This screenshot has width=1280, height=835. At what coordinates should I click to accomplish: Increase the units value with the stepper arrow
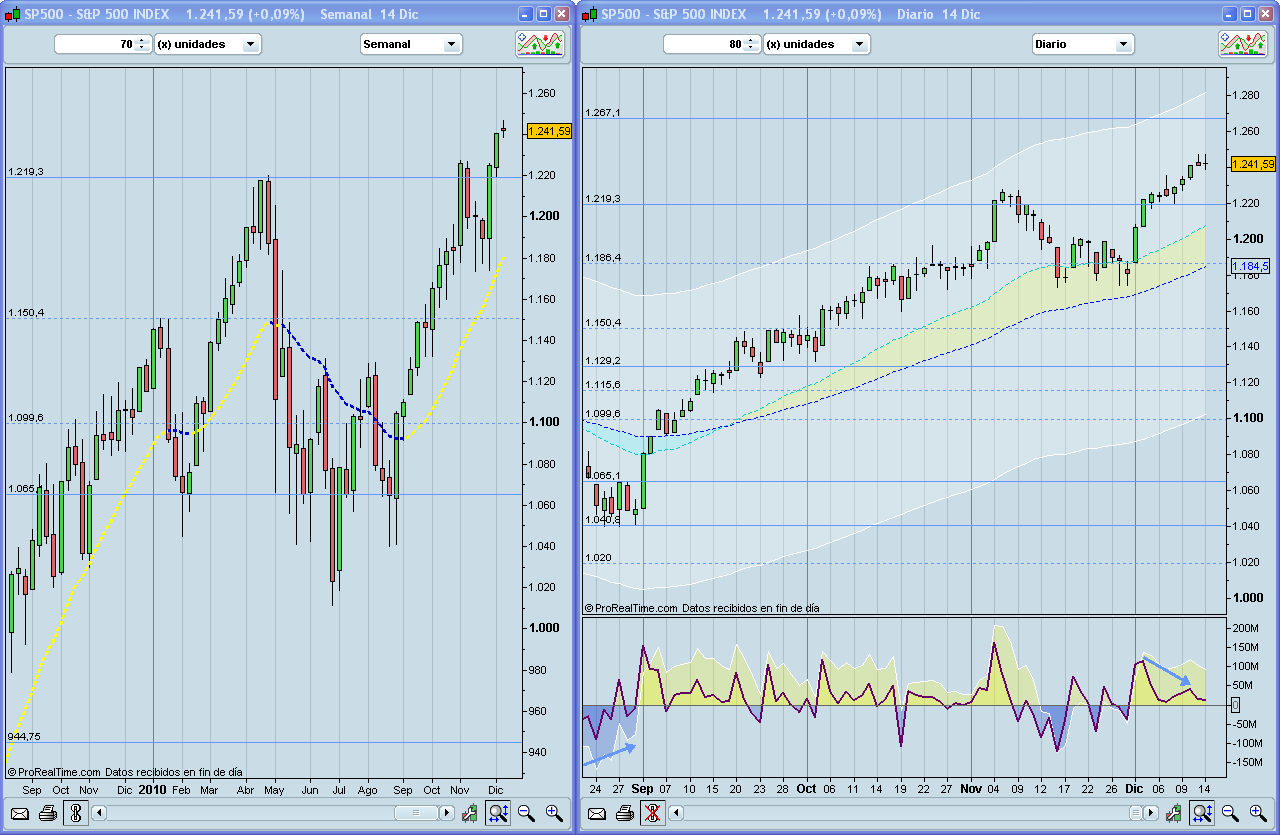tap(143, 40)
